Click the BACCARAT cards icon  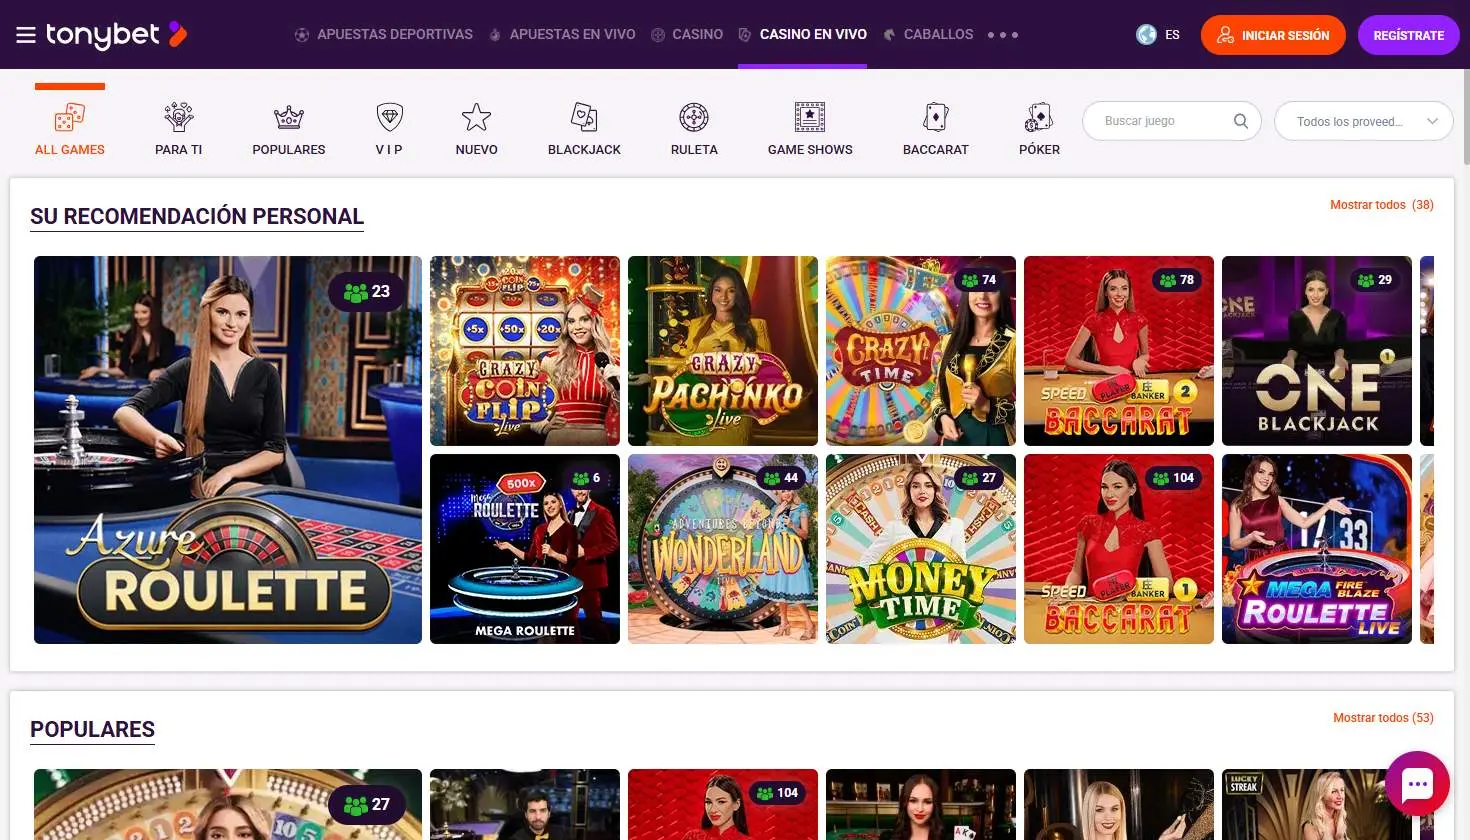click(935, 117)
